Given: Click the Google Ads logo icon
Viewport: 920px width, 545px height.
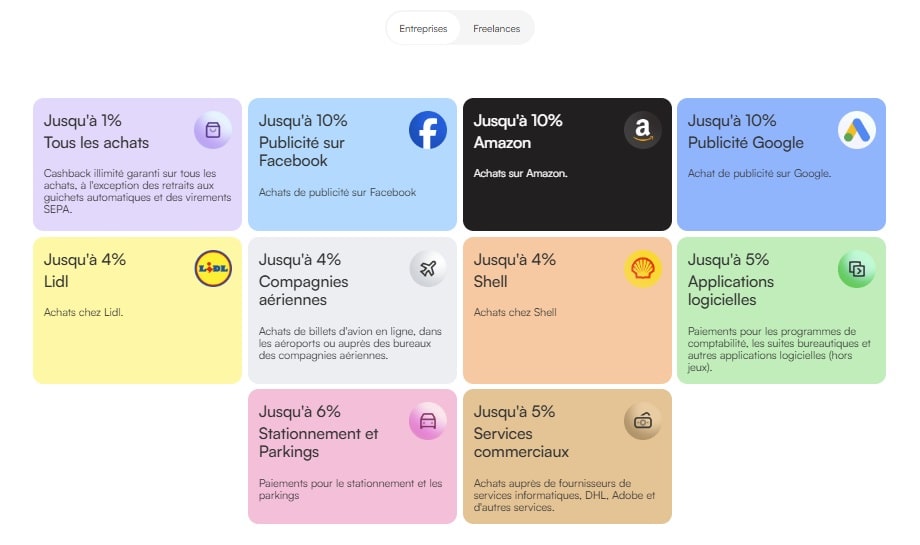Looking at the screenshot, I should tap(857, 130).
